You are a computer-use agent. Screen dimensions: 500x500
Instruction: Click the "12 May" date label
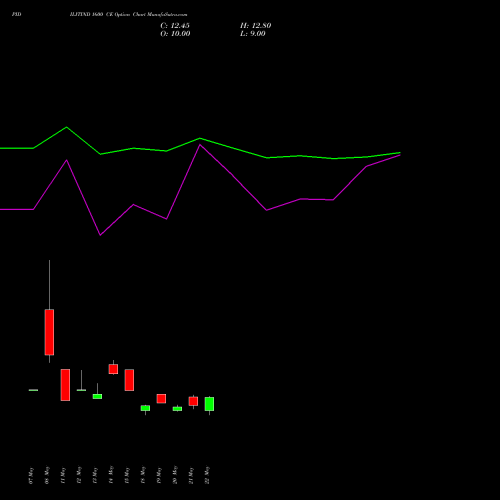pos(79,476)
